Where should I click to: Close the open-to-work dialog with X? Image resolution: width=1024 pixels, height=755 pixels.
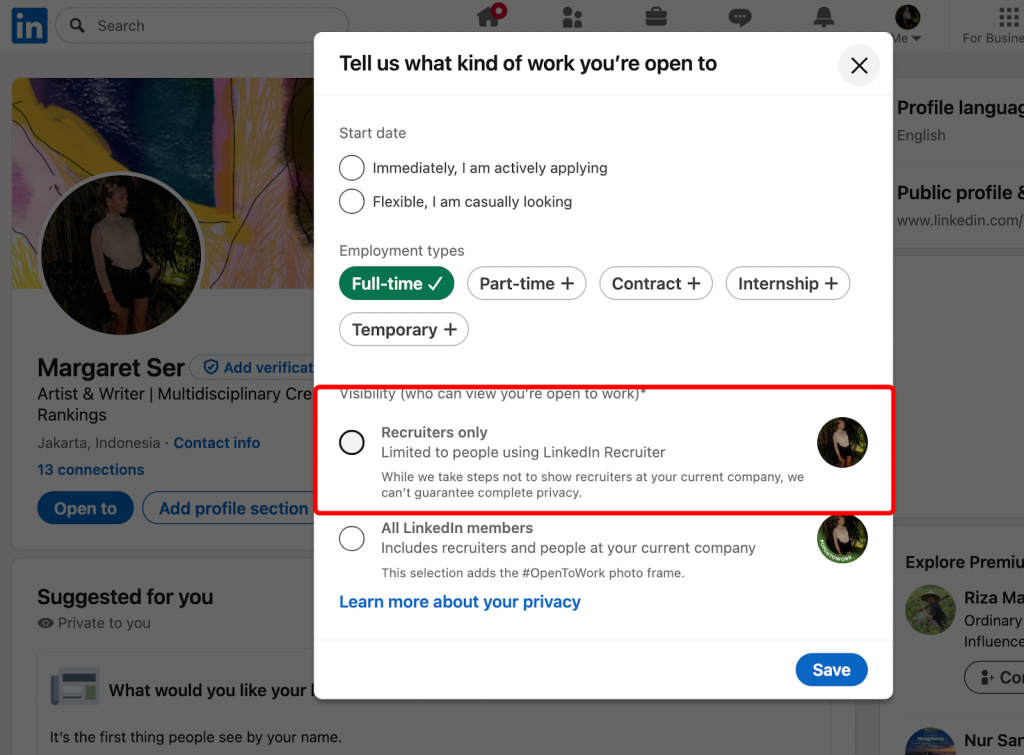click(858, 66)
